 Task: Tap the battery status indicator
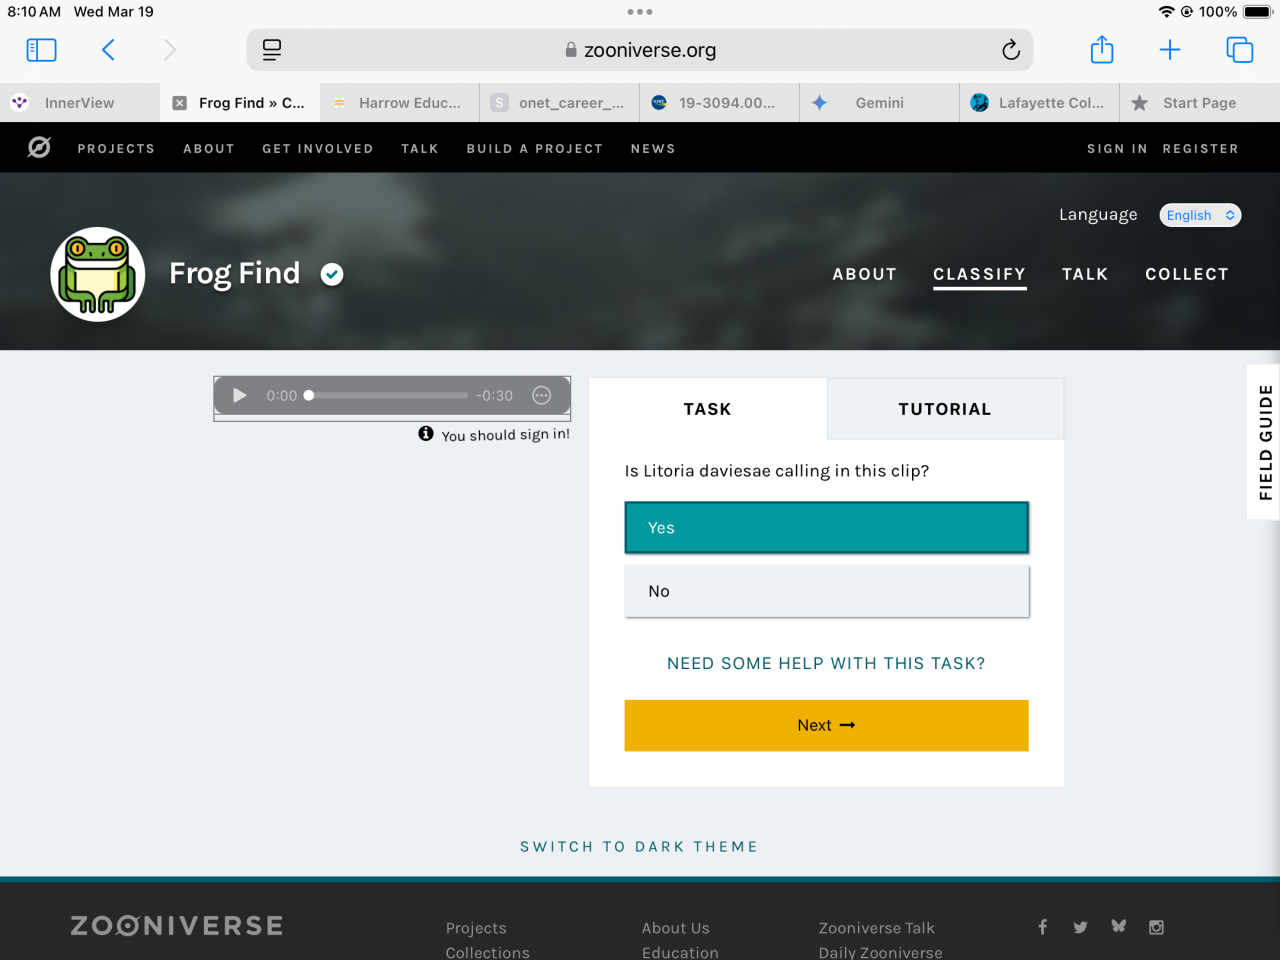pos(1257,12)
